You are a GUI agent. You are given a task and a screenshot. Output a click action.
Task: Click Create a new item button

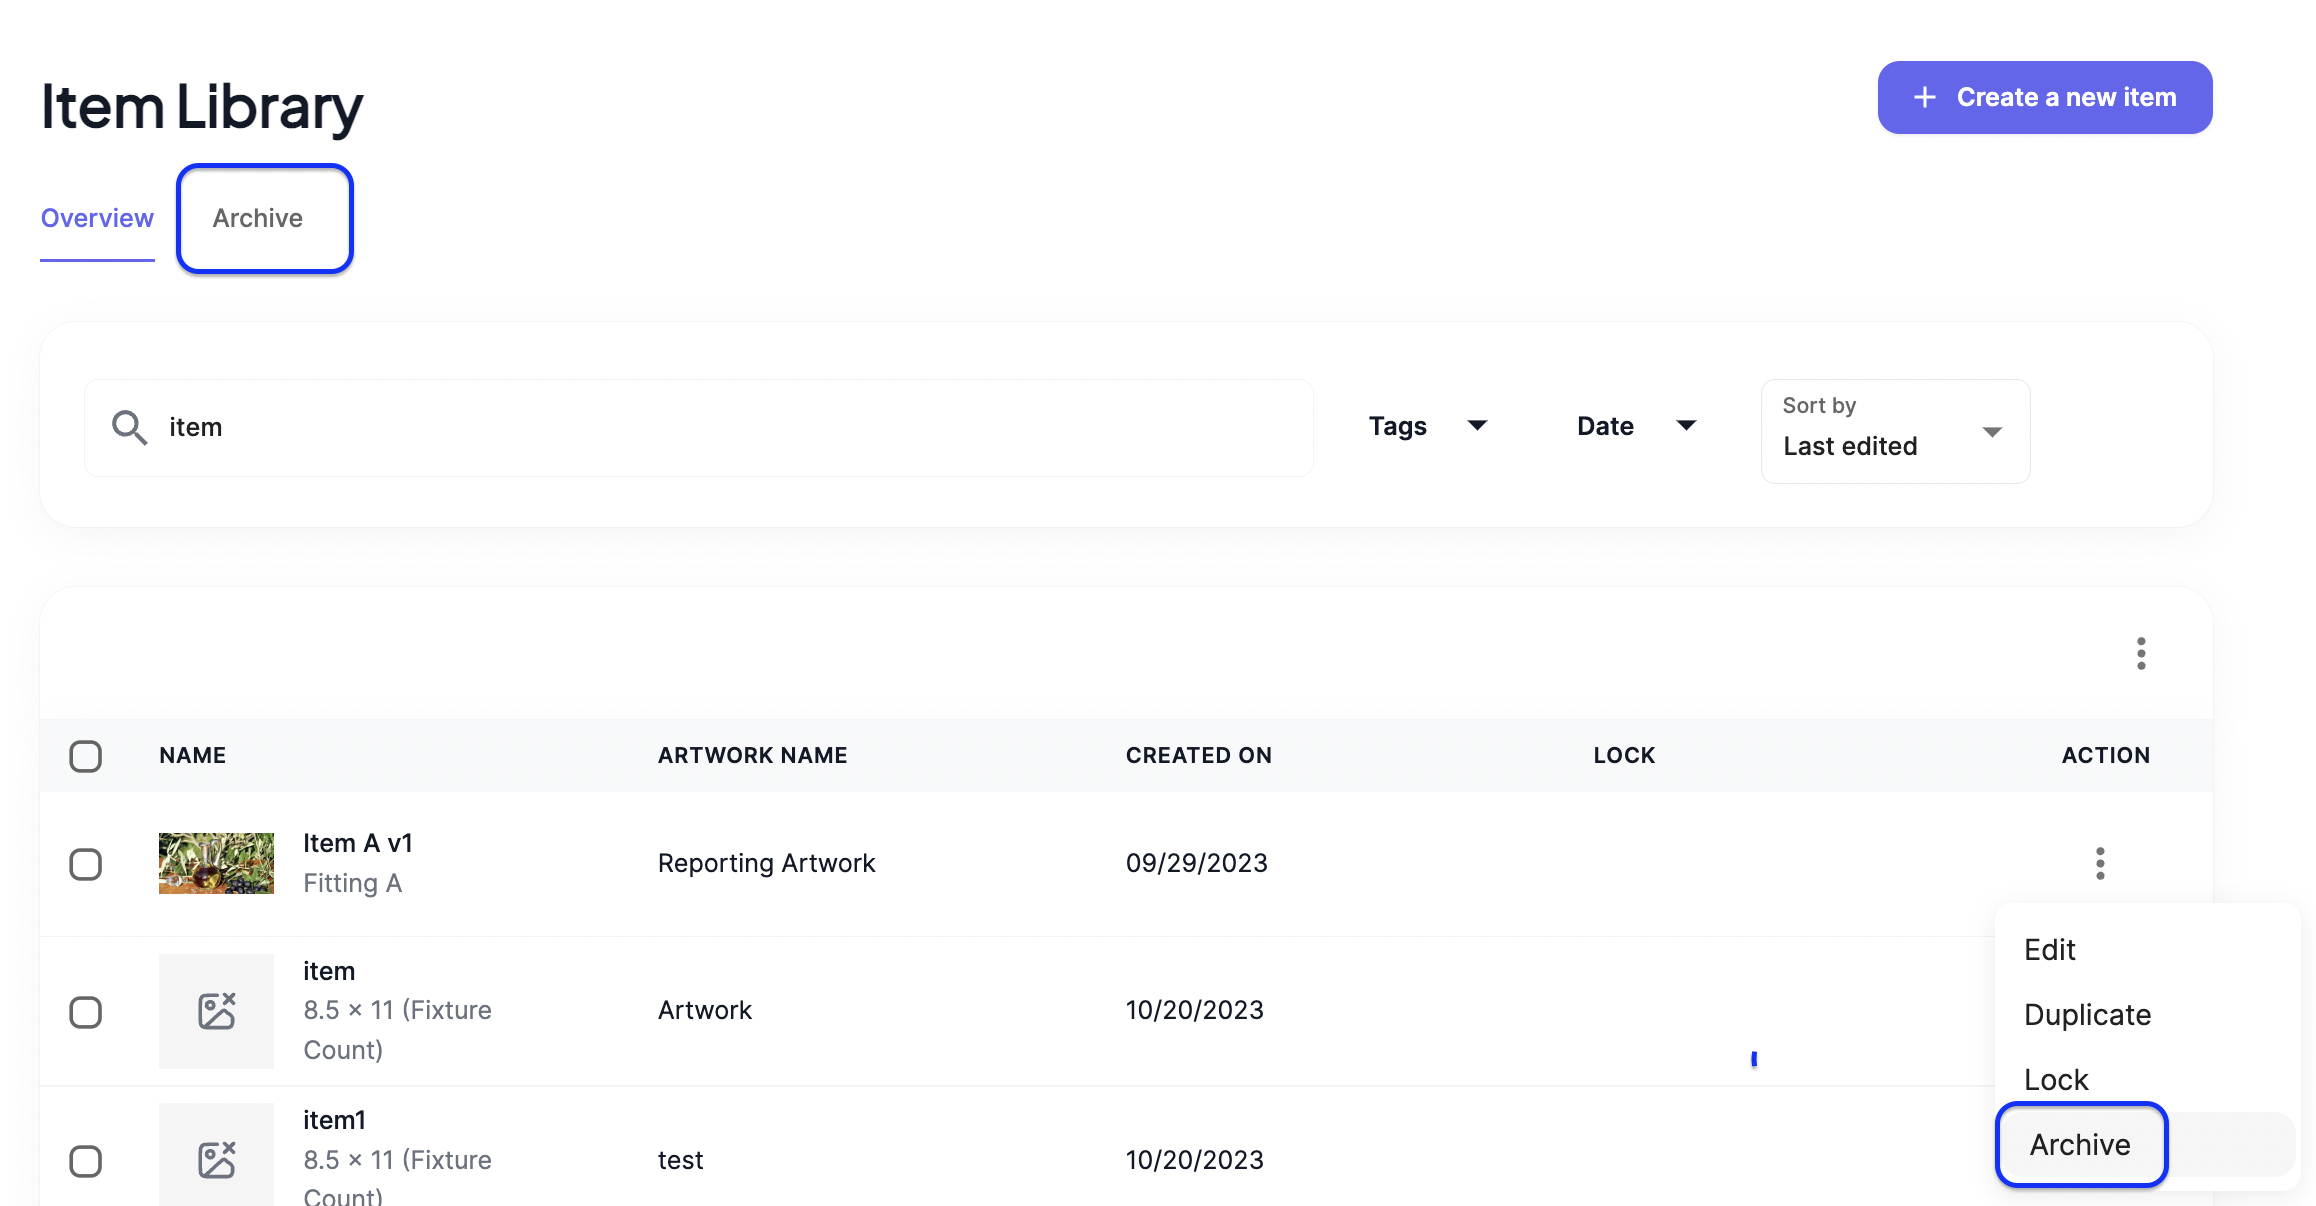click(2044, 98)
